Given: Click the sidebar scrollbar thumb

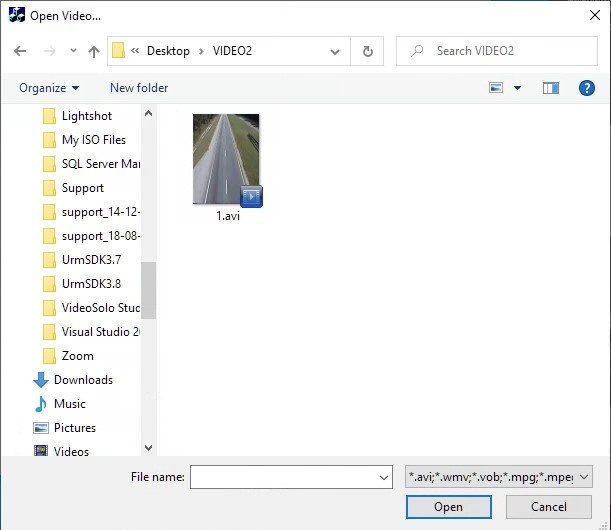Looking at the screenshot, I should tap(148, 290).
